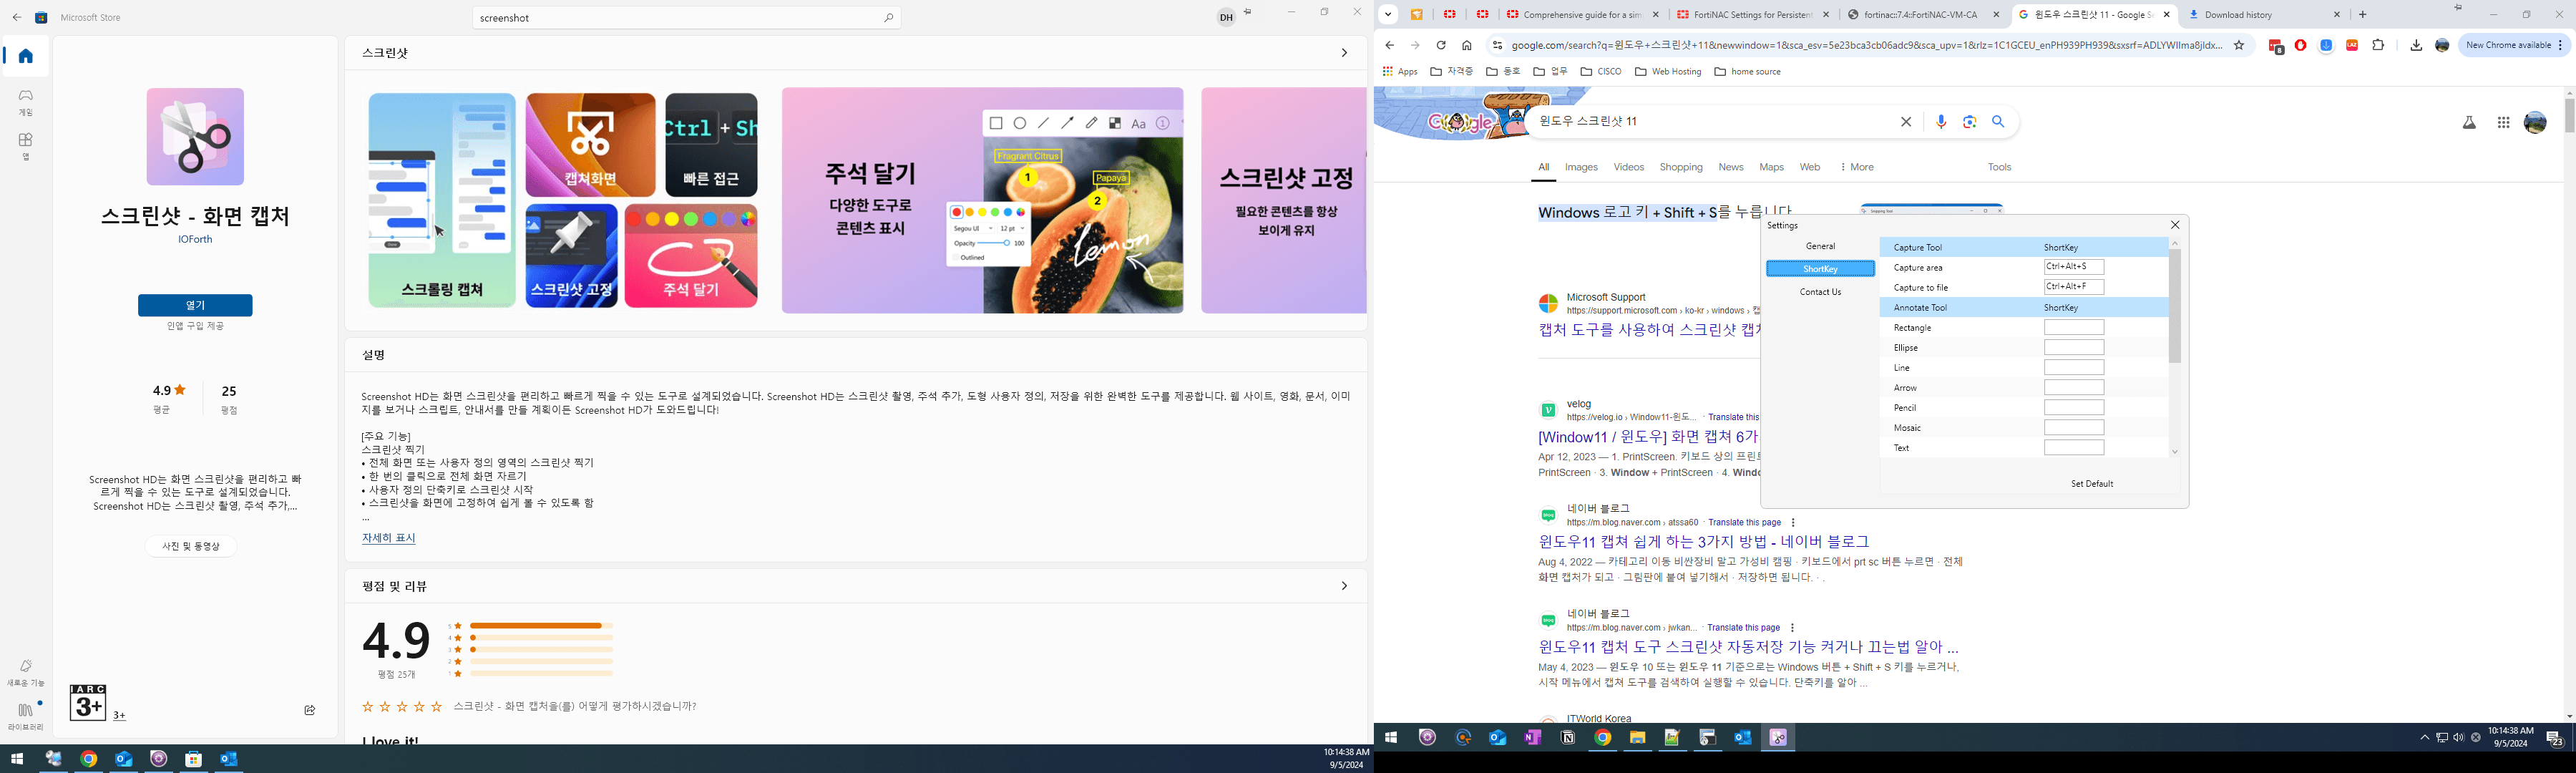Click the share icon on the app page
Screen dimensions: 2576x773
310,710
